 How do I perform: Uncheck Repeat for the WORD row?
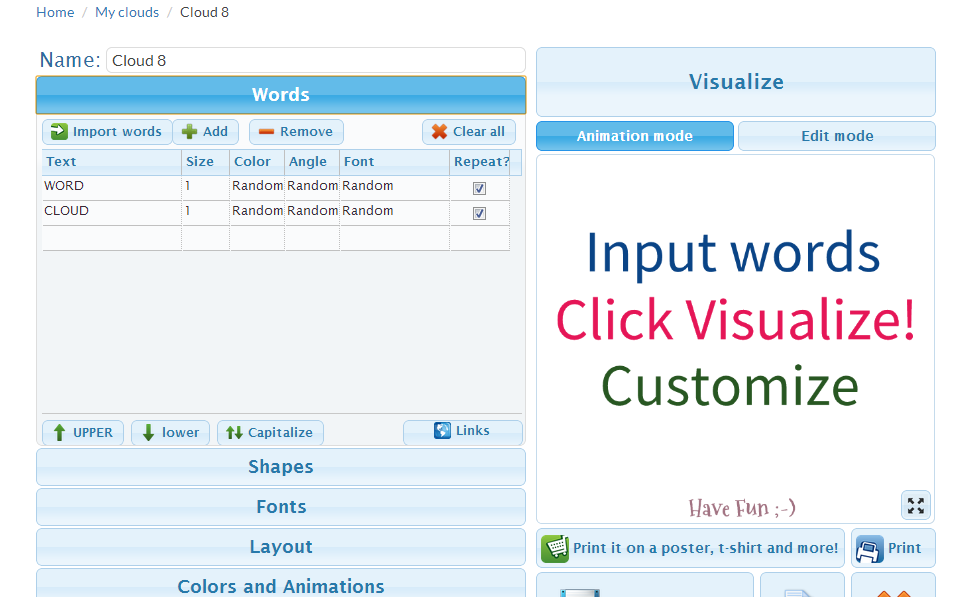click(480, 188)
